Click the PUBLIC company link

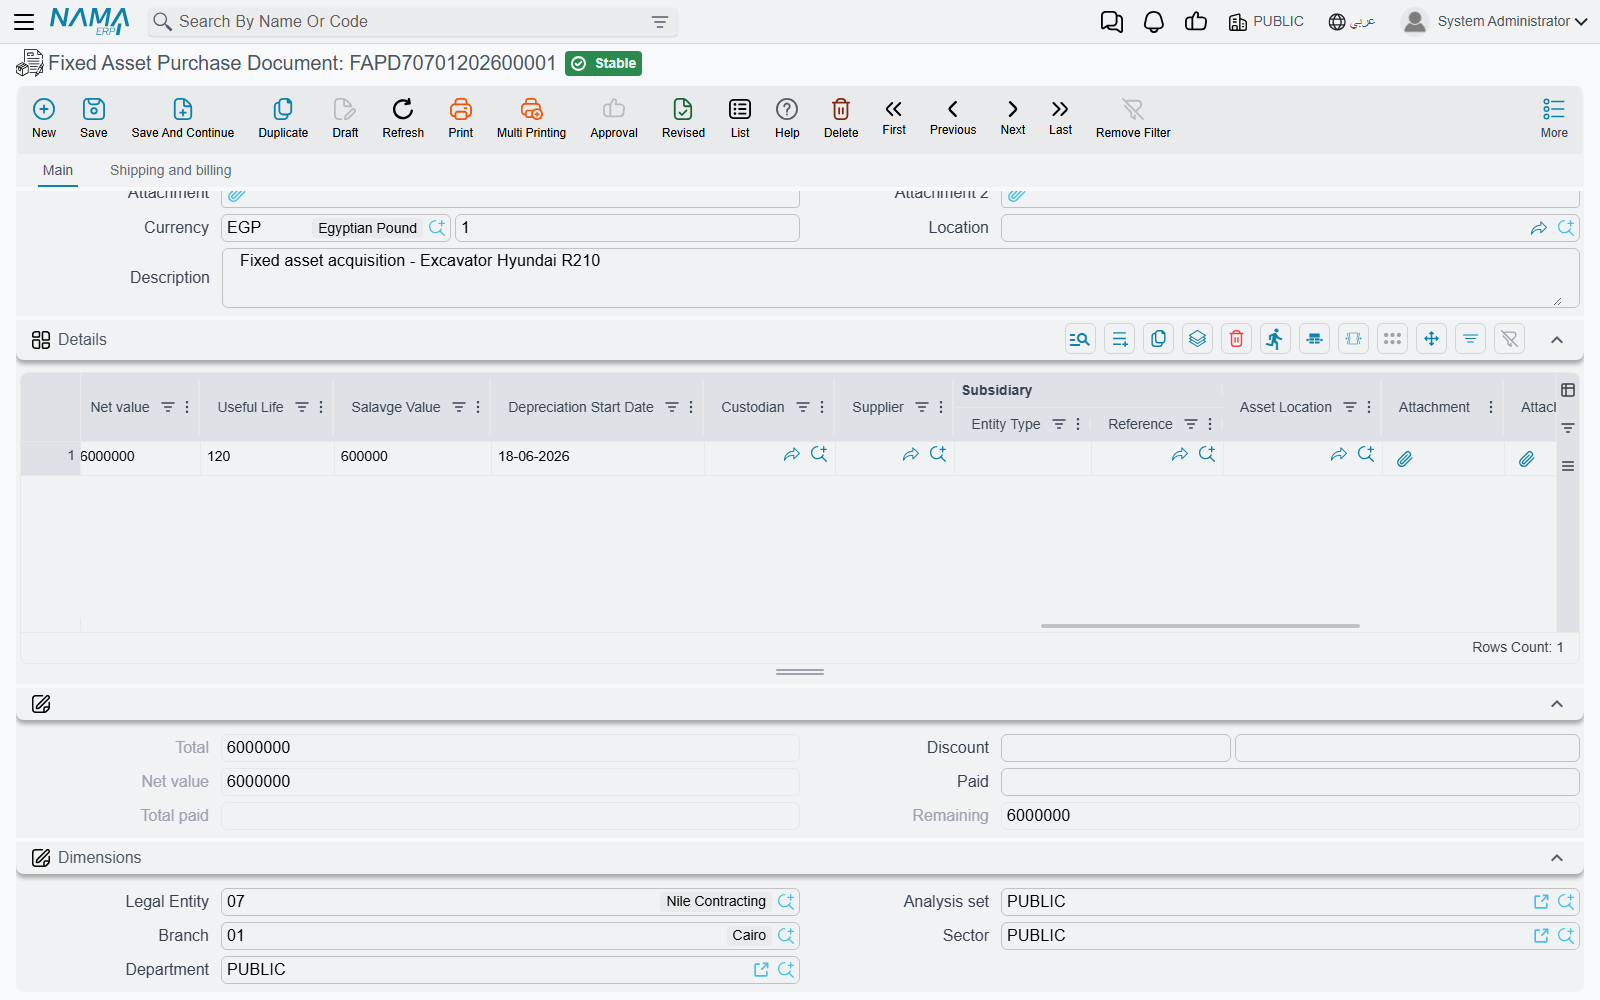[x=1266, y=21]
